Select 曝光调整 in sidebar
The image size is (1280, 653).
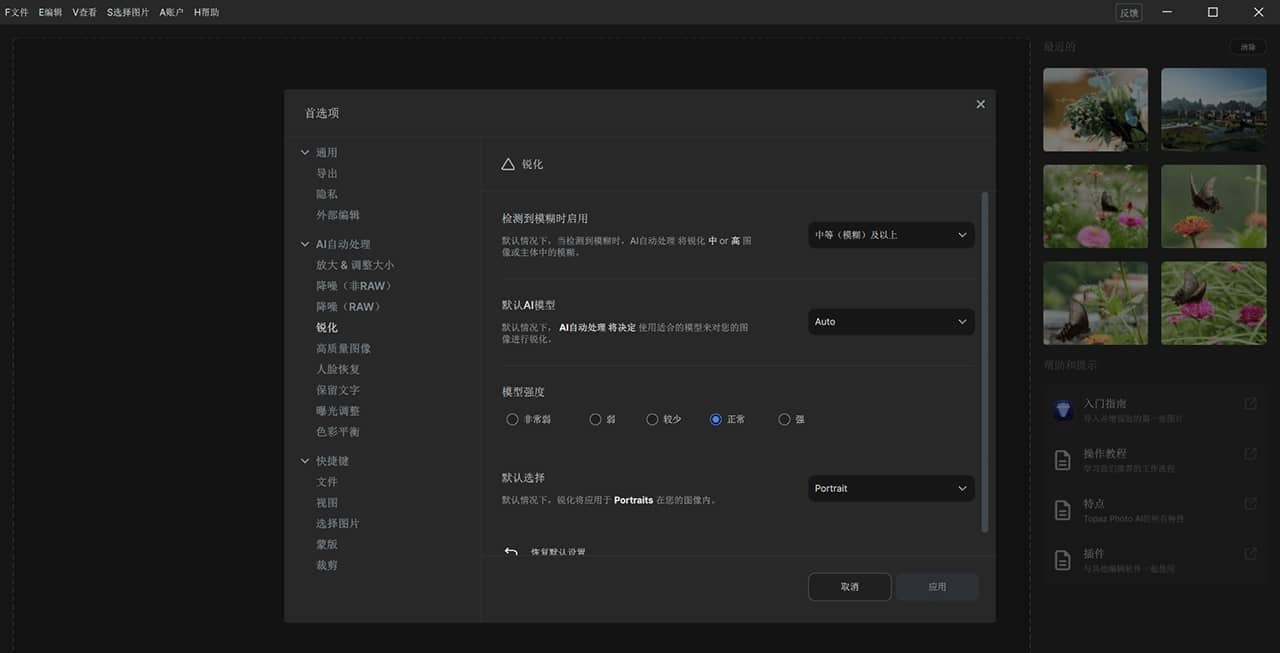tap(338, 411)
